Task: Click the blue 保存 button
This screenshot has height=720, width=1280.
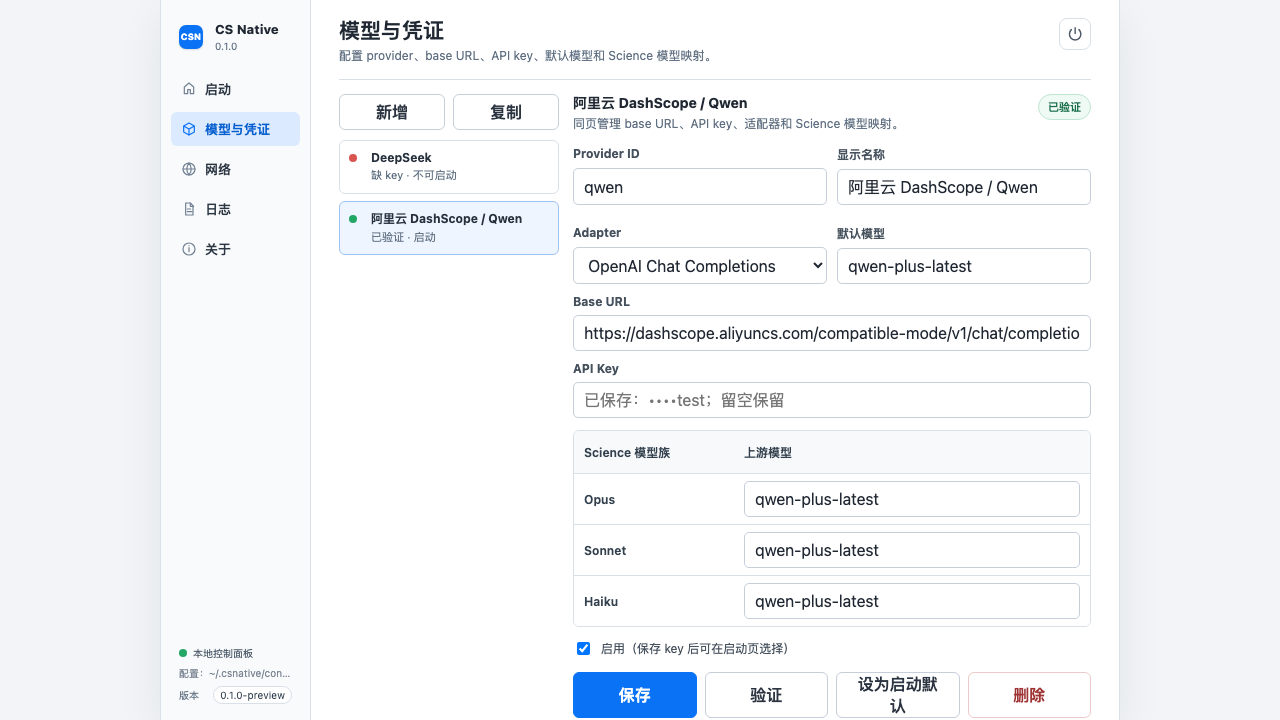Action: pyautogui.click(x=635, y=695)
